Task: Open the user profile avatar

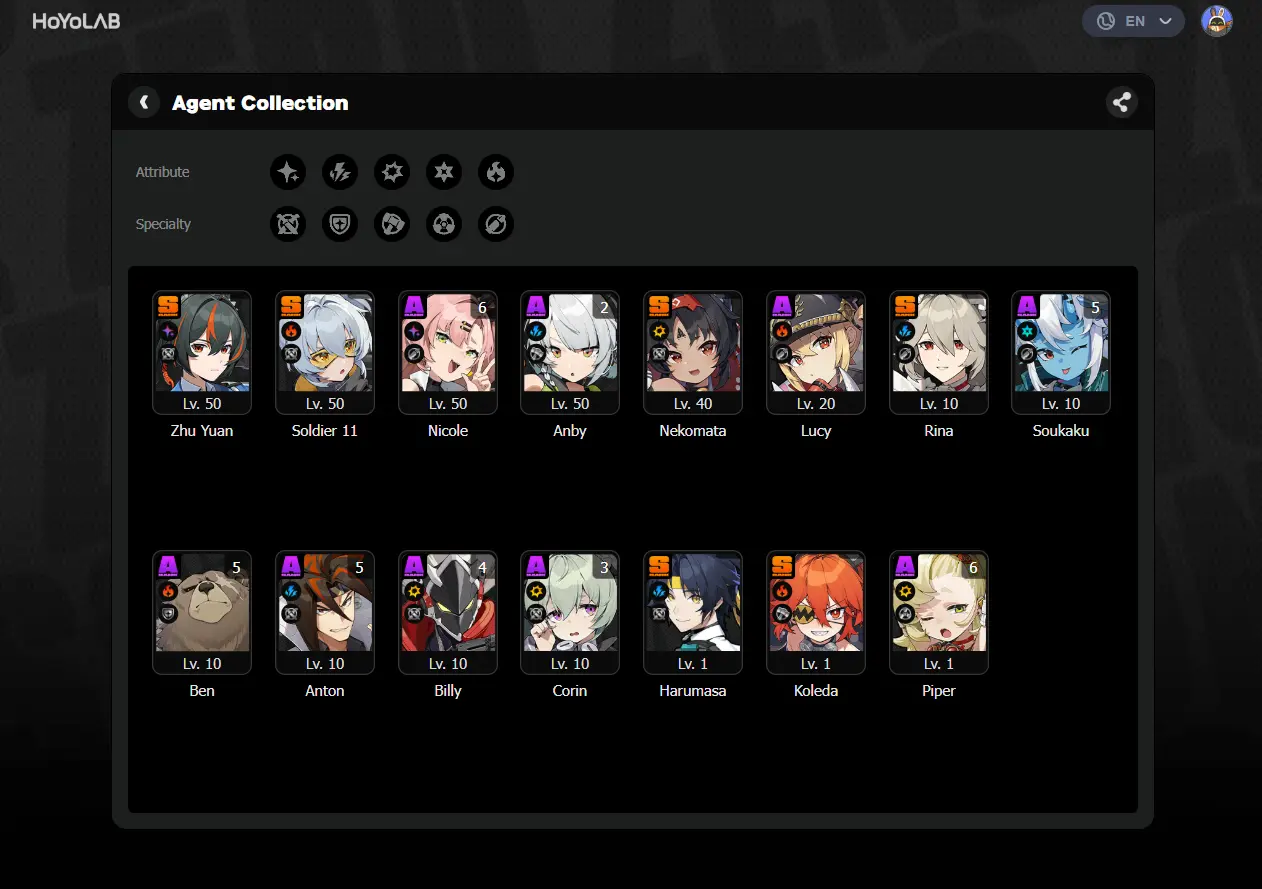Action: coord(1217,21)
